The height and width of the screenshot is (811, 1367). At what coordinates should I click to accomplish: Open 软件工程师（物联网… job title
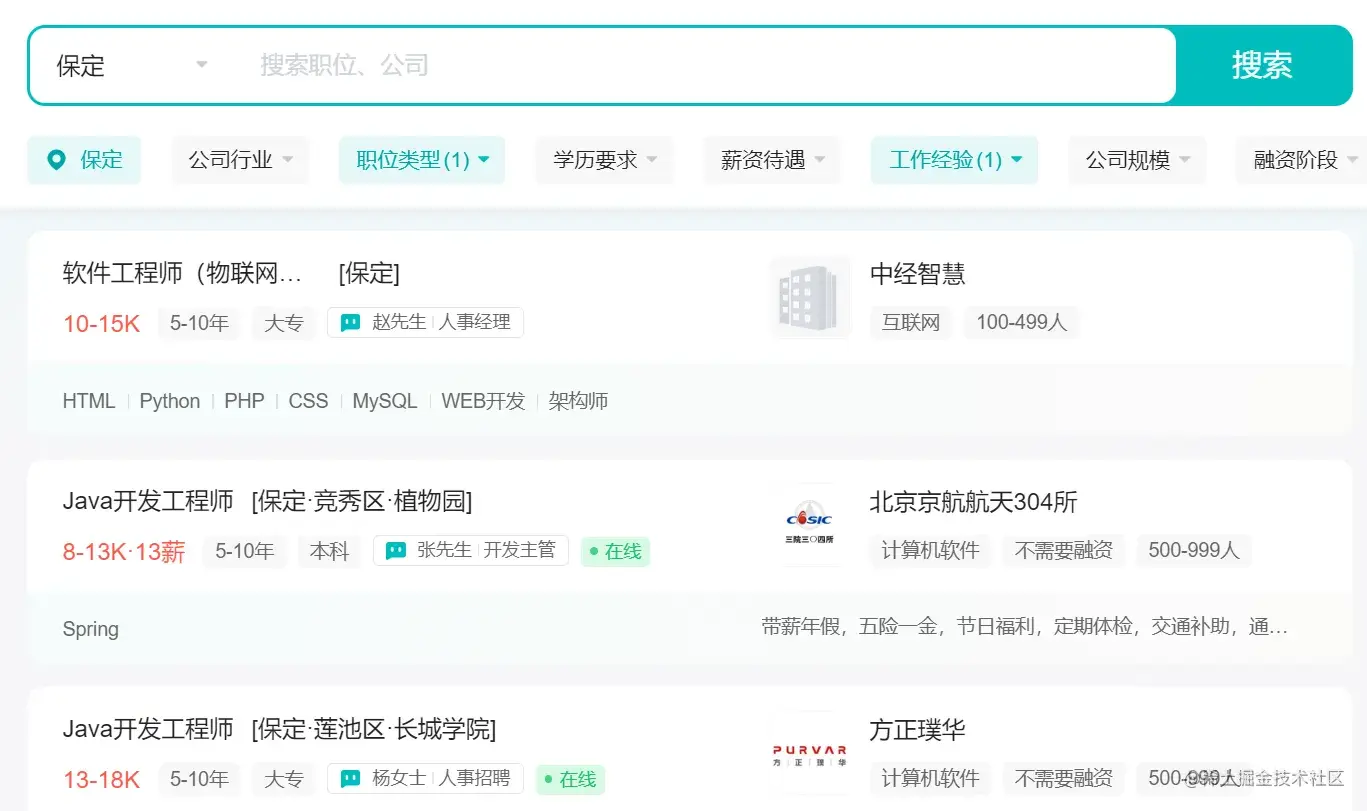tap(182, 274)
